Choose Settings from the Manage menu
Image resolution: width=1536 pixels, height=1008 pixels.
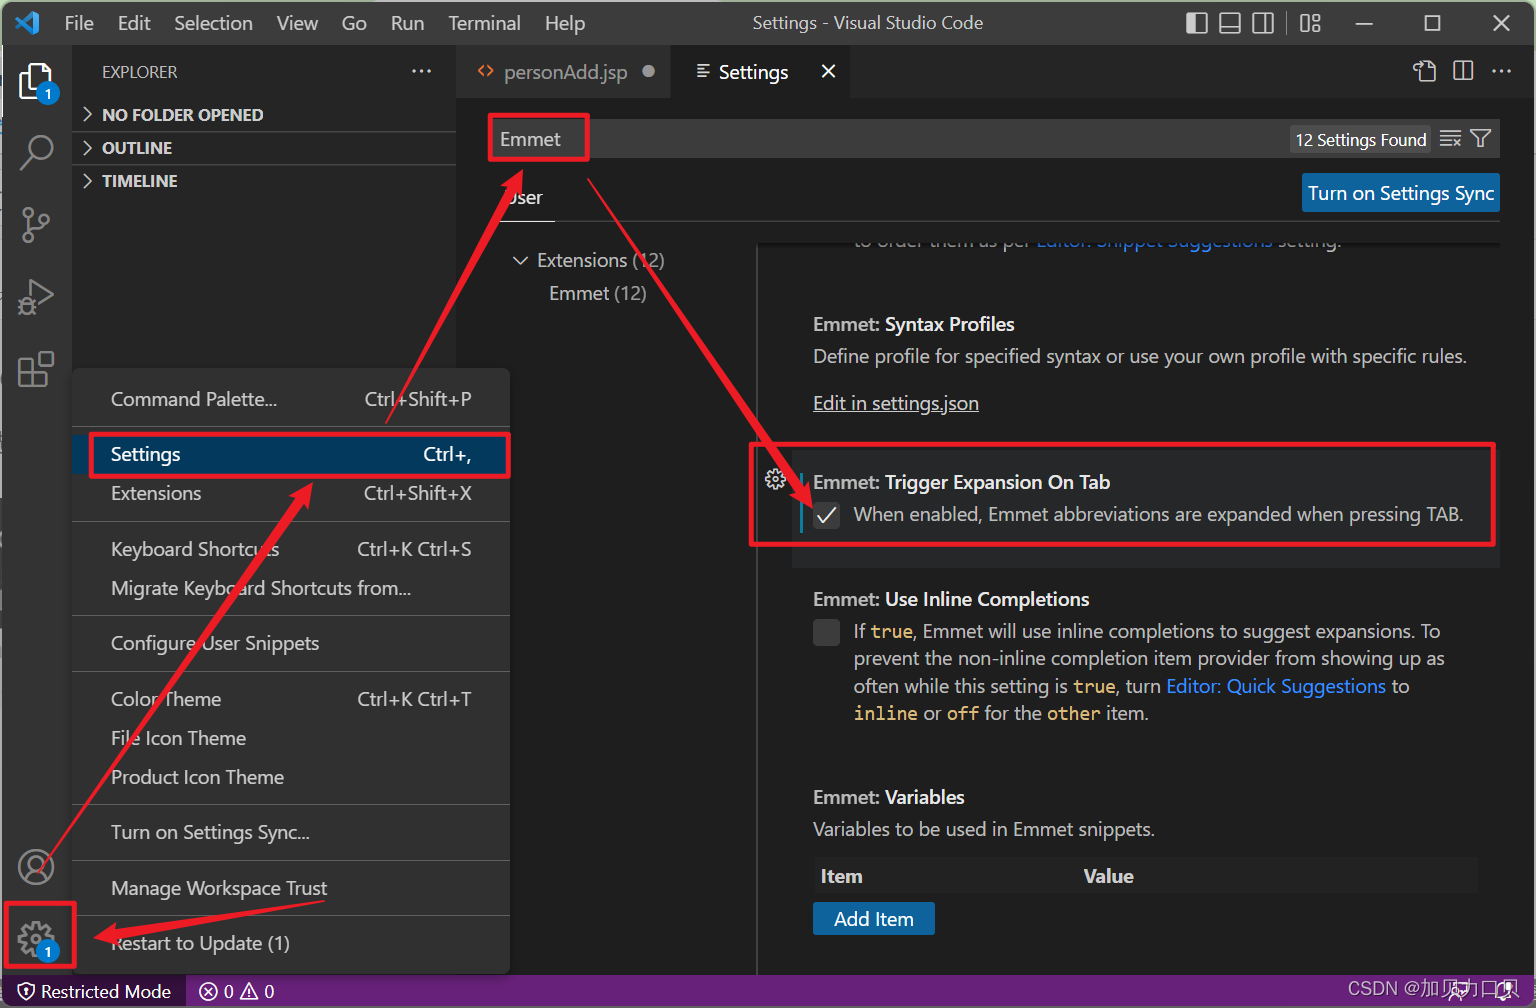(291, 454)
